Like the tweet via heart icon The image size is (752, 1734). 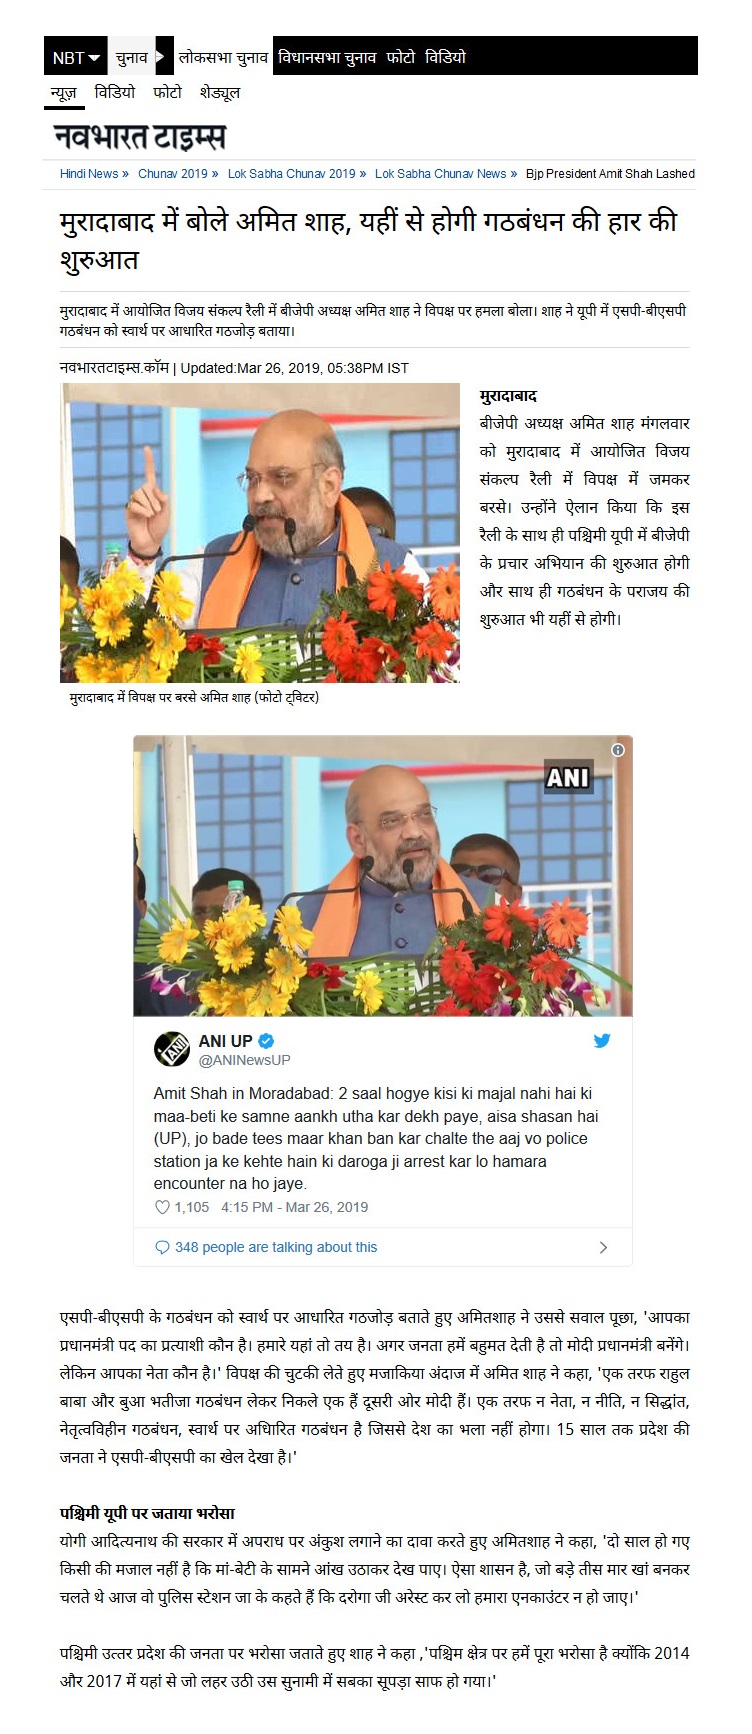click(162, 1207)
